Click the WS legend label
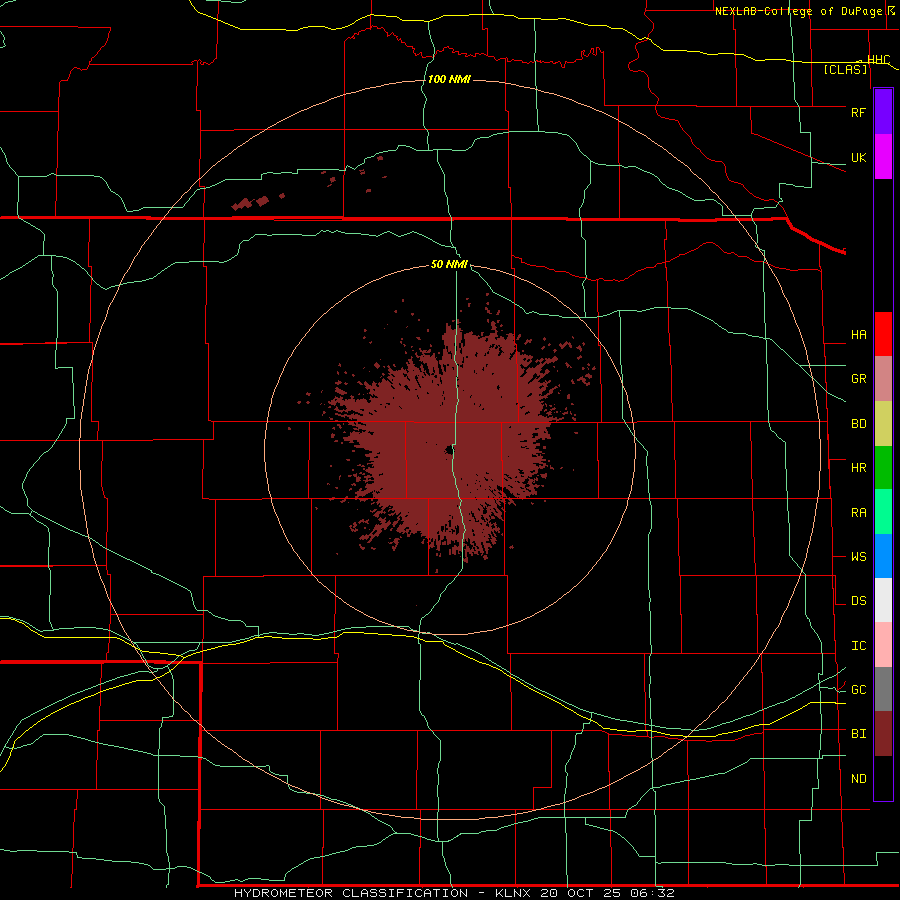This screenshot has height=900, width=900. pos(858,557)
